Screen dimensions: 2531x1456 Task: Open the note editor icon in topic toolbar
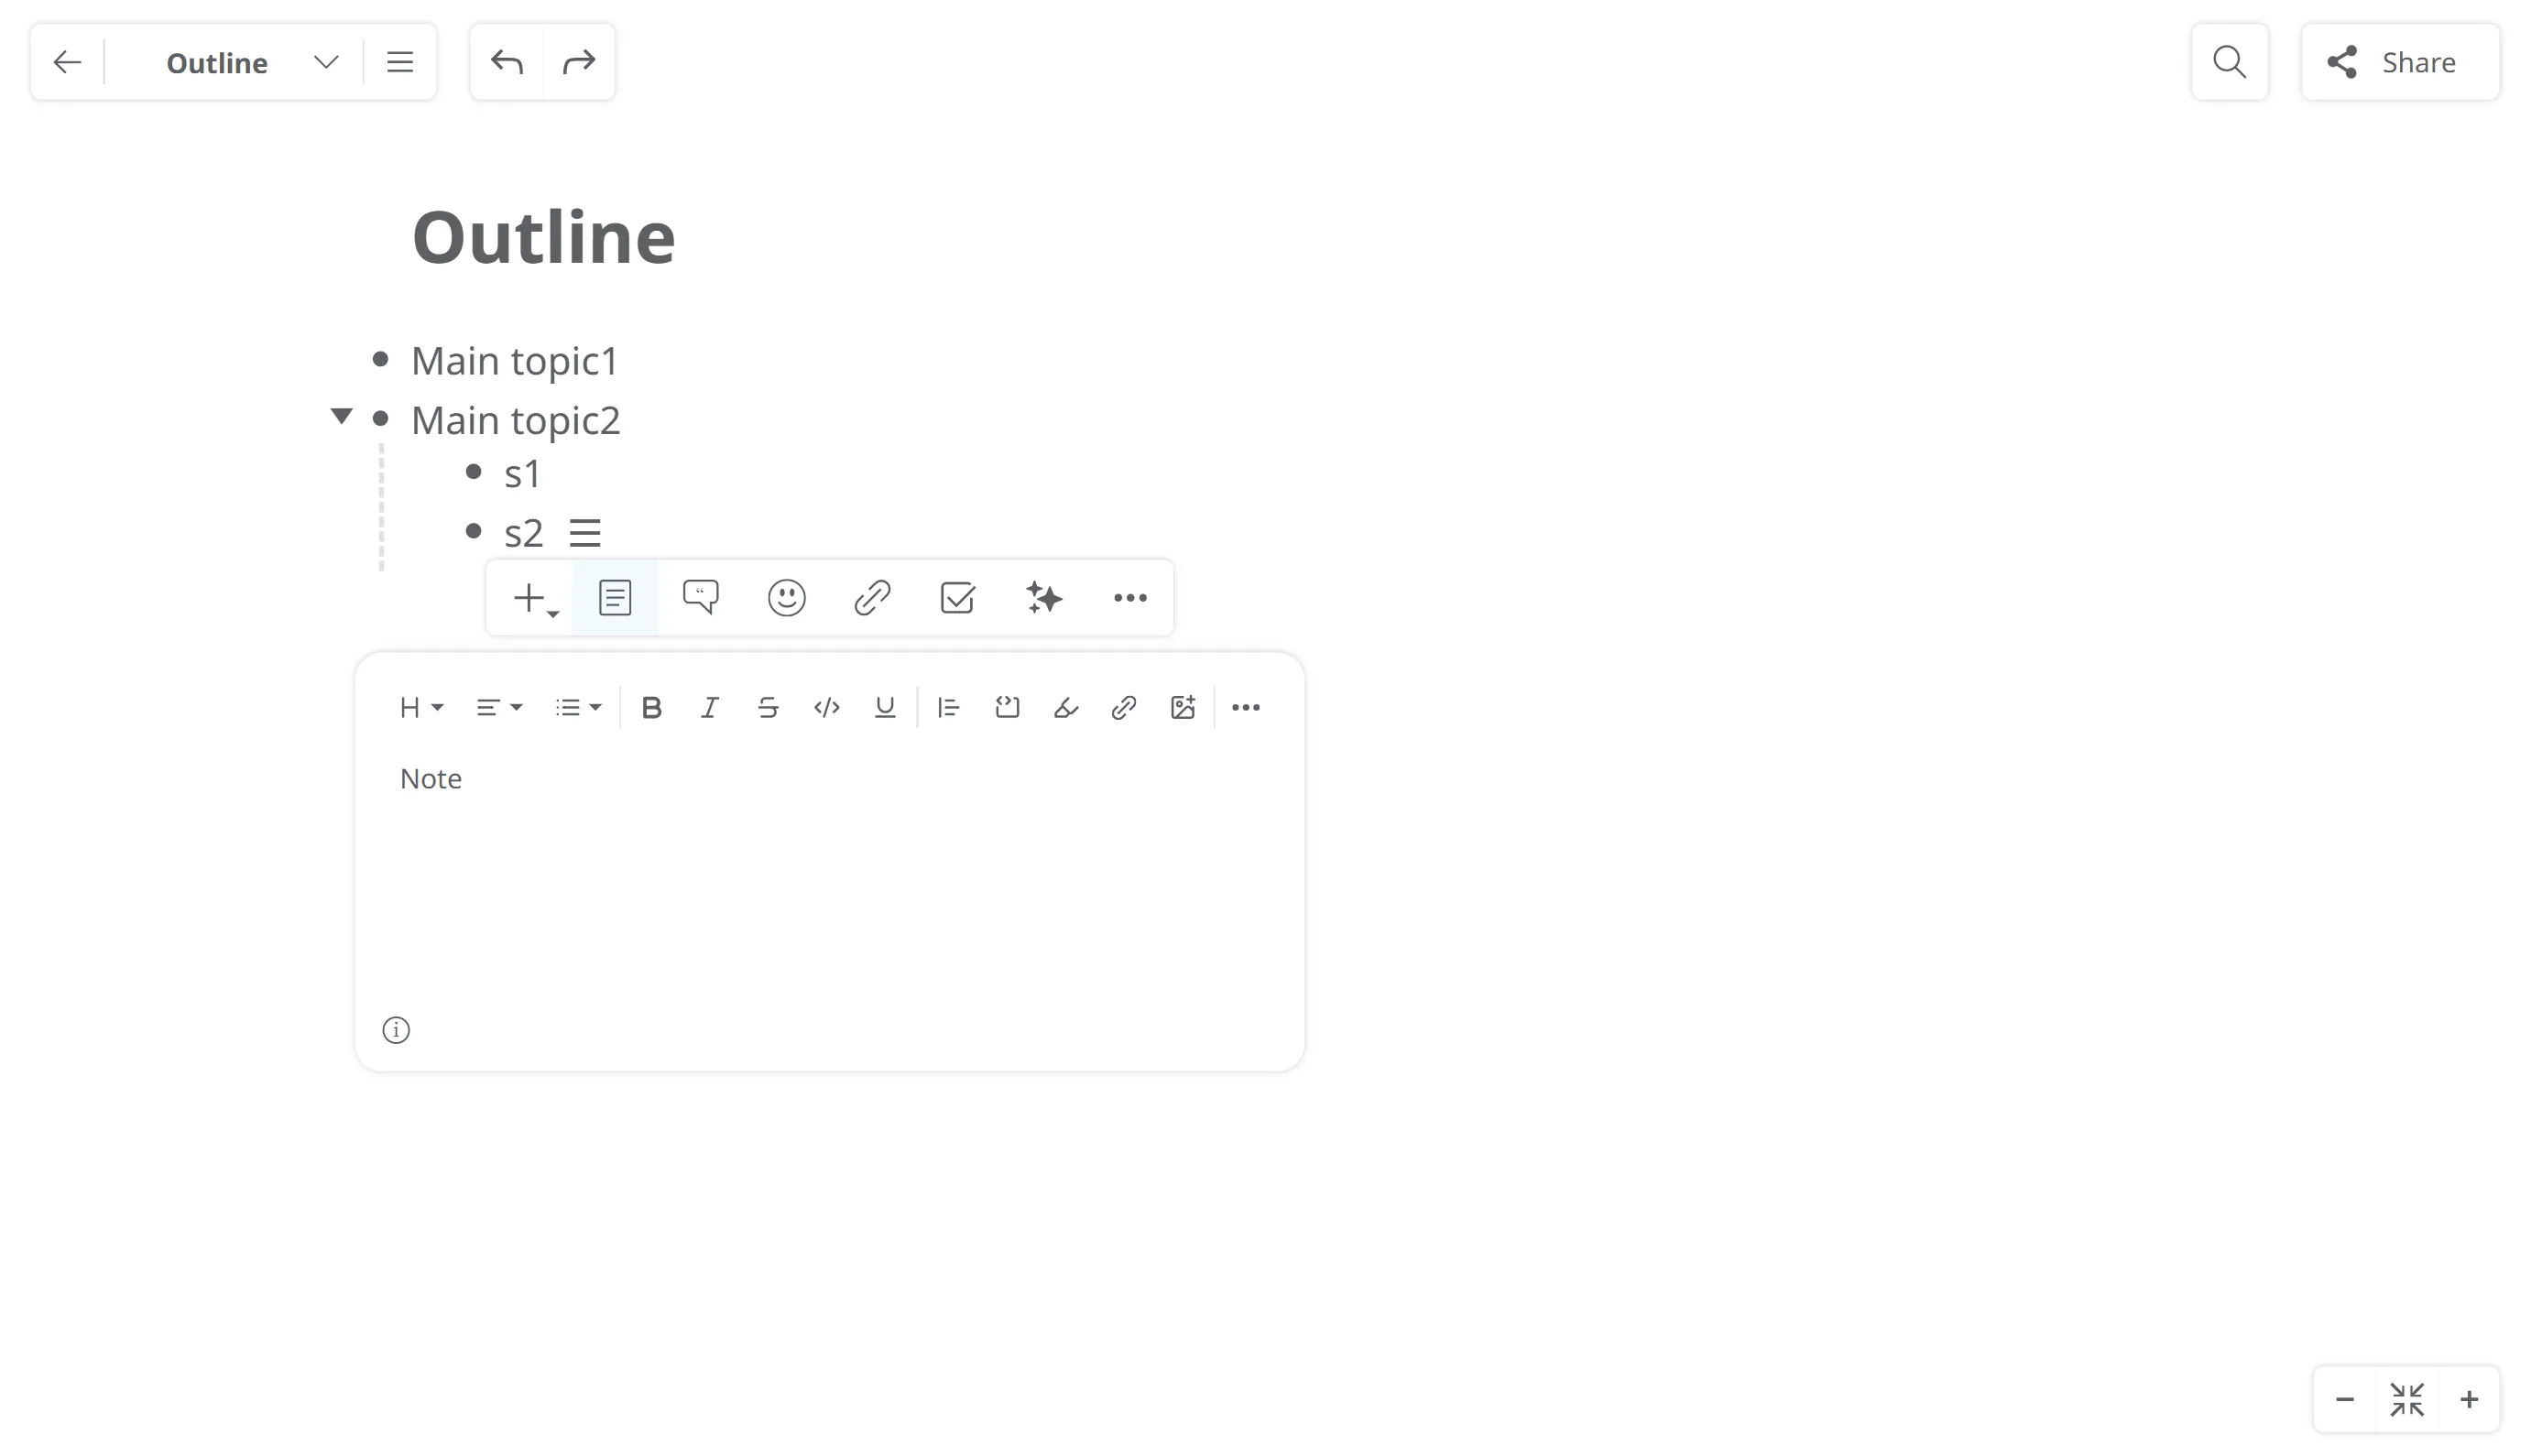tap(614, 598)
